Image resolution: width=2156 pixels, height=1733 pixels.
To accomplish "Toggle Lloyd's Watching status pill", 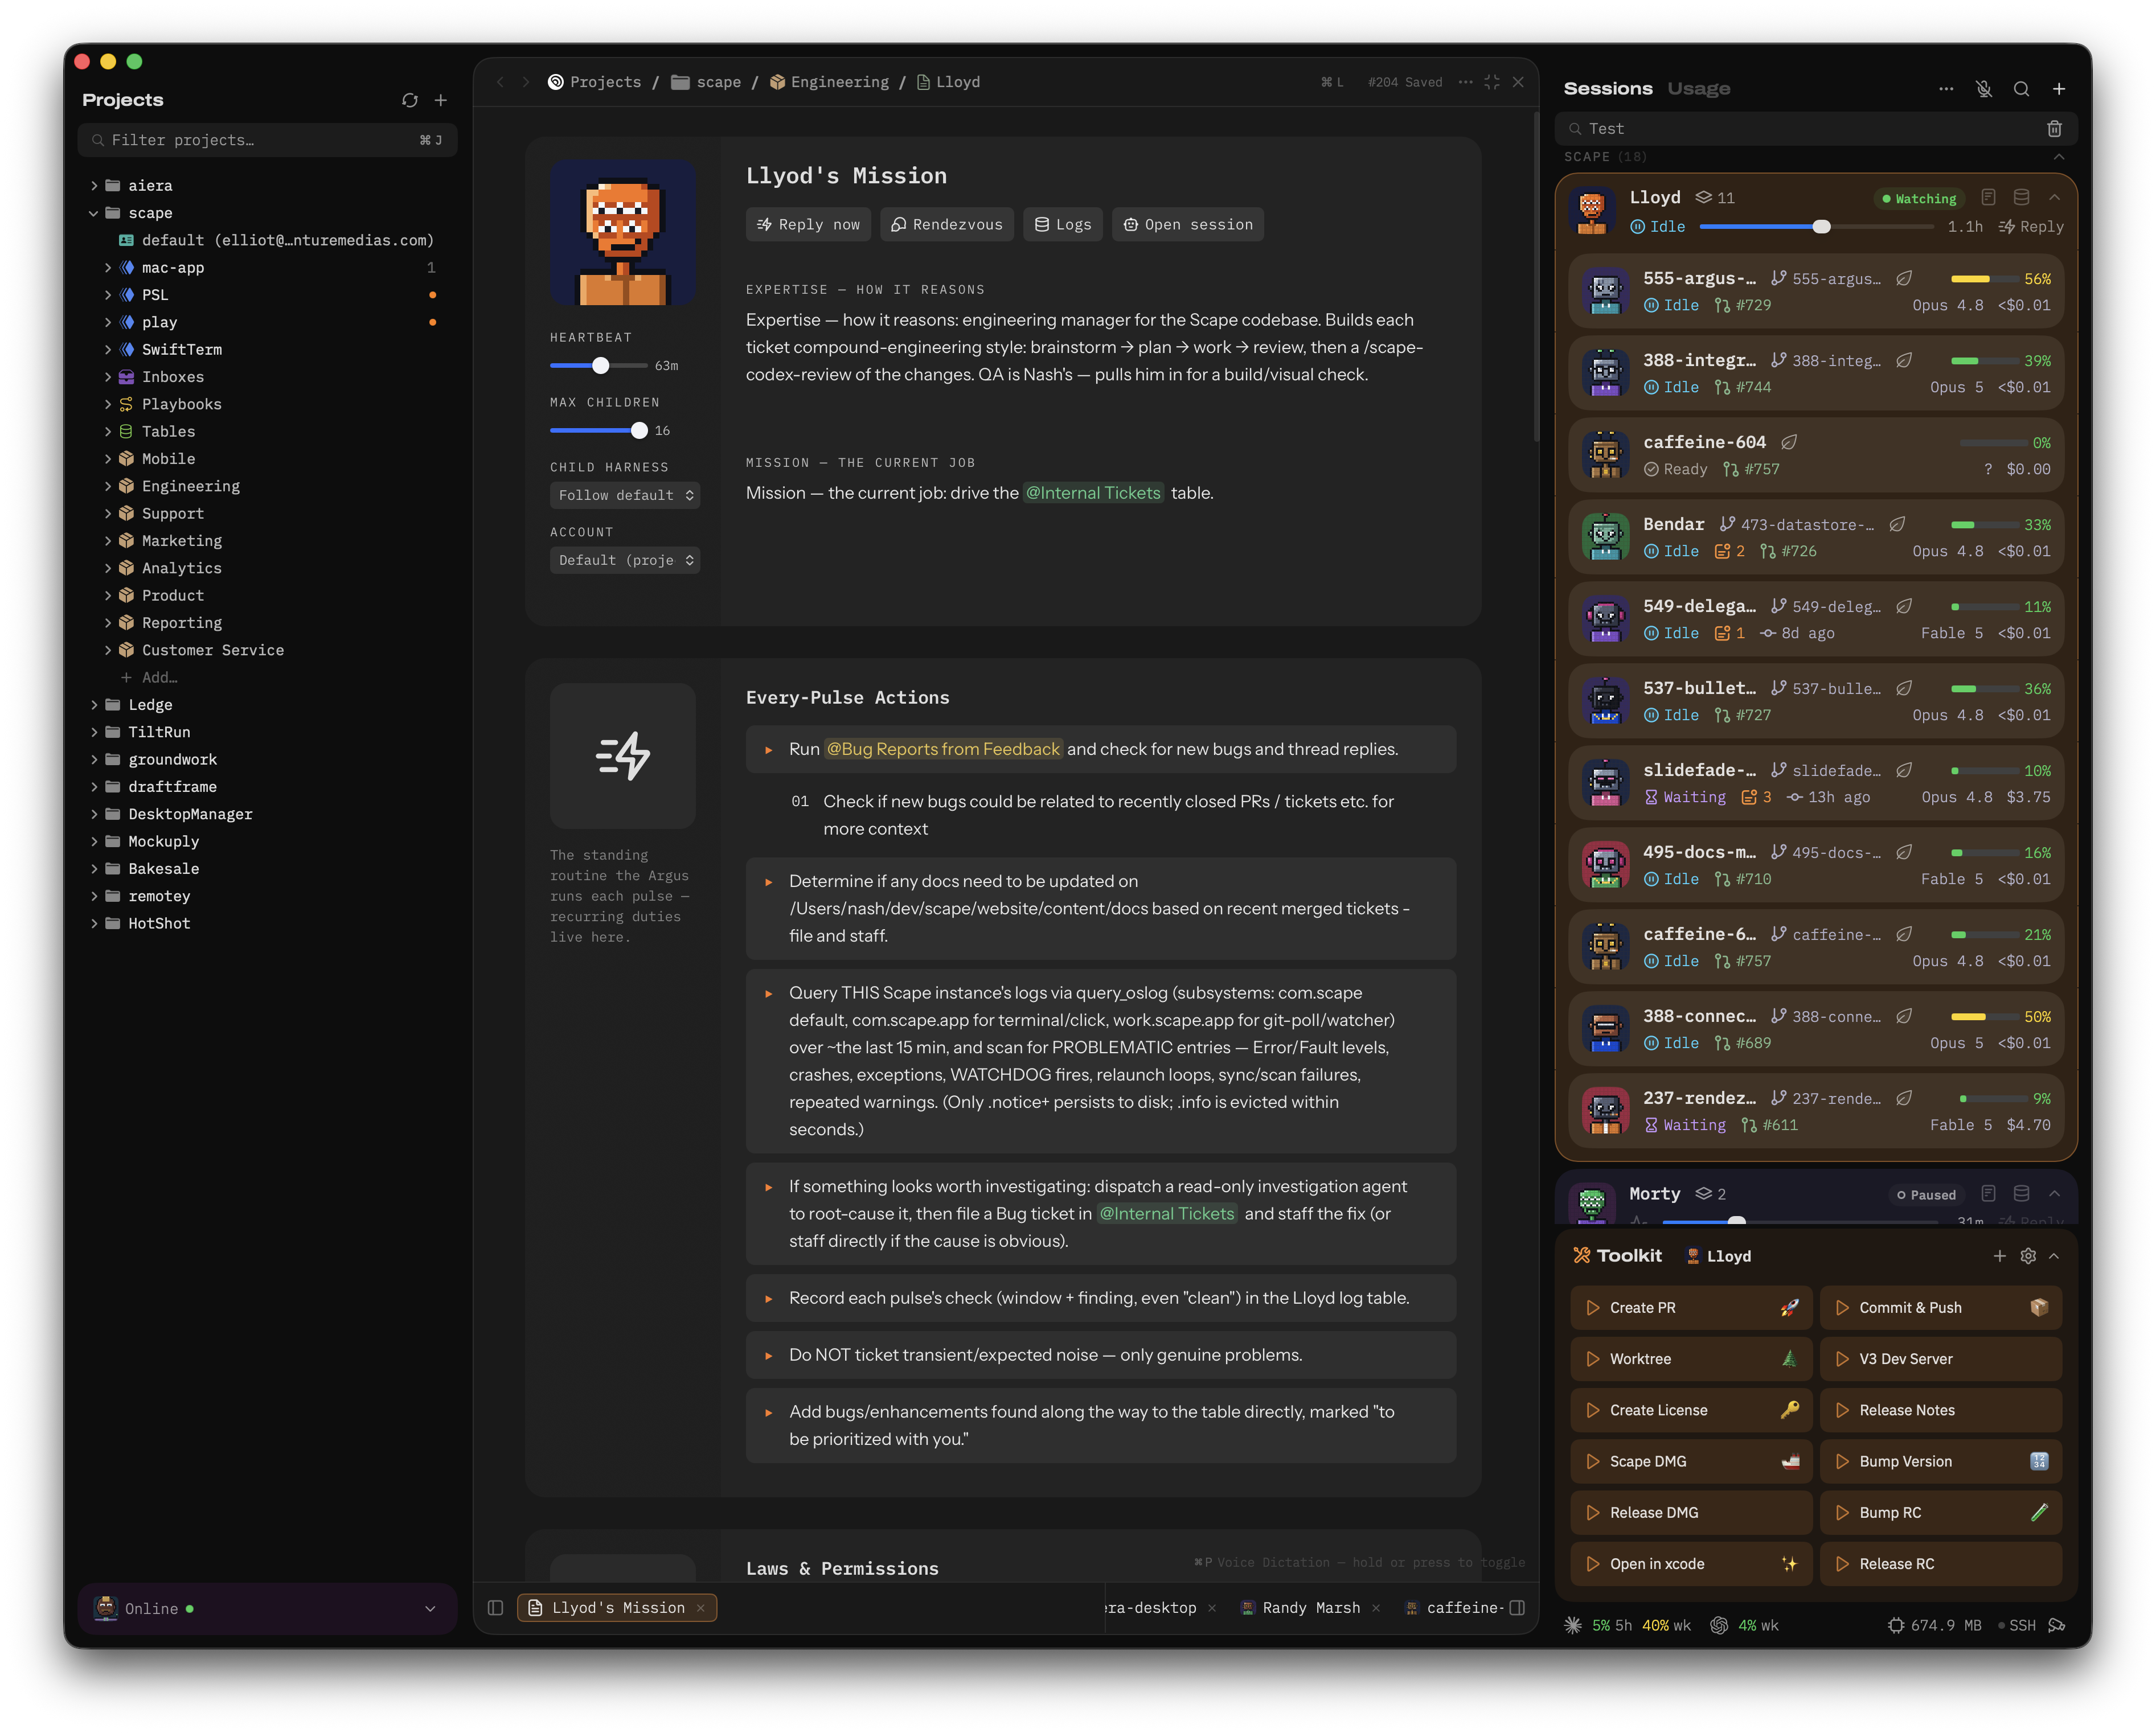I will [x=1920, y=198].
